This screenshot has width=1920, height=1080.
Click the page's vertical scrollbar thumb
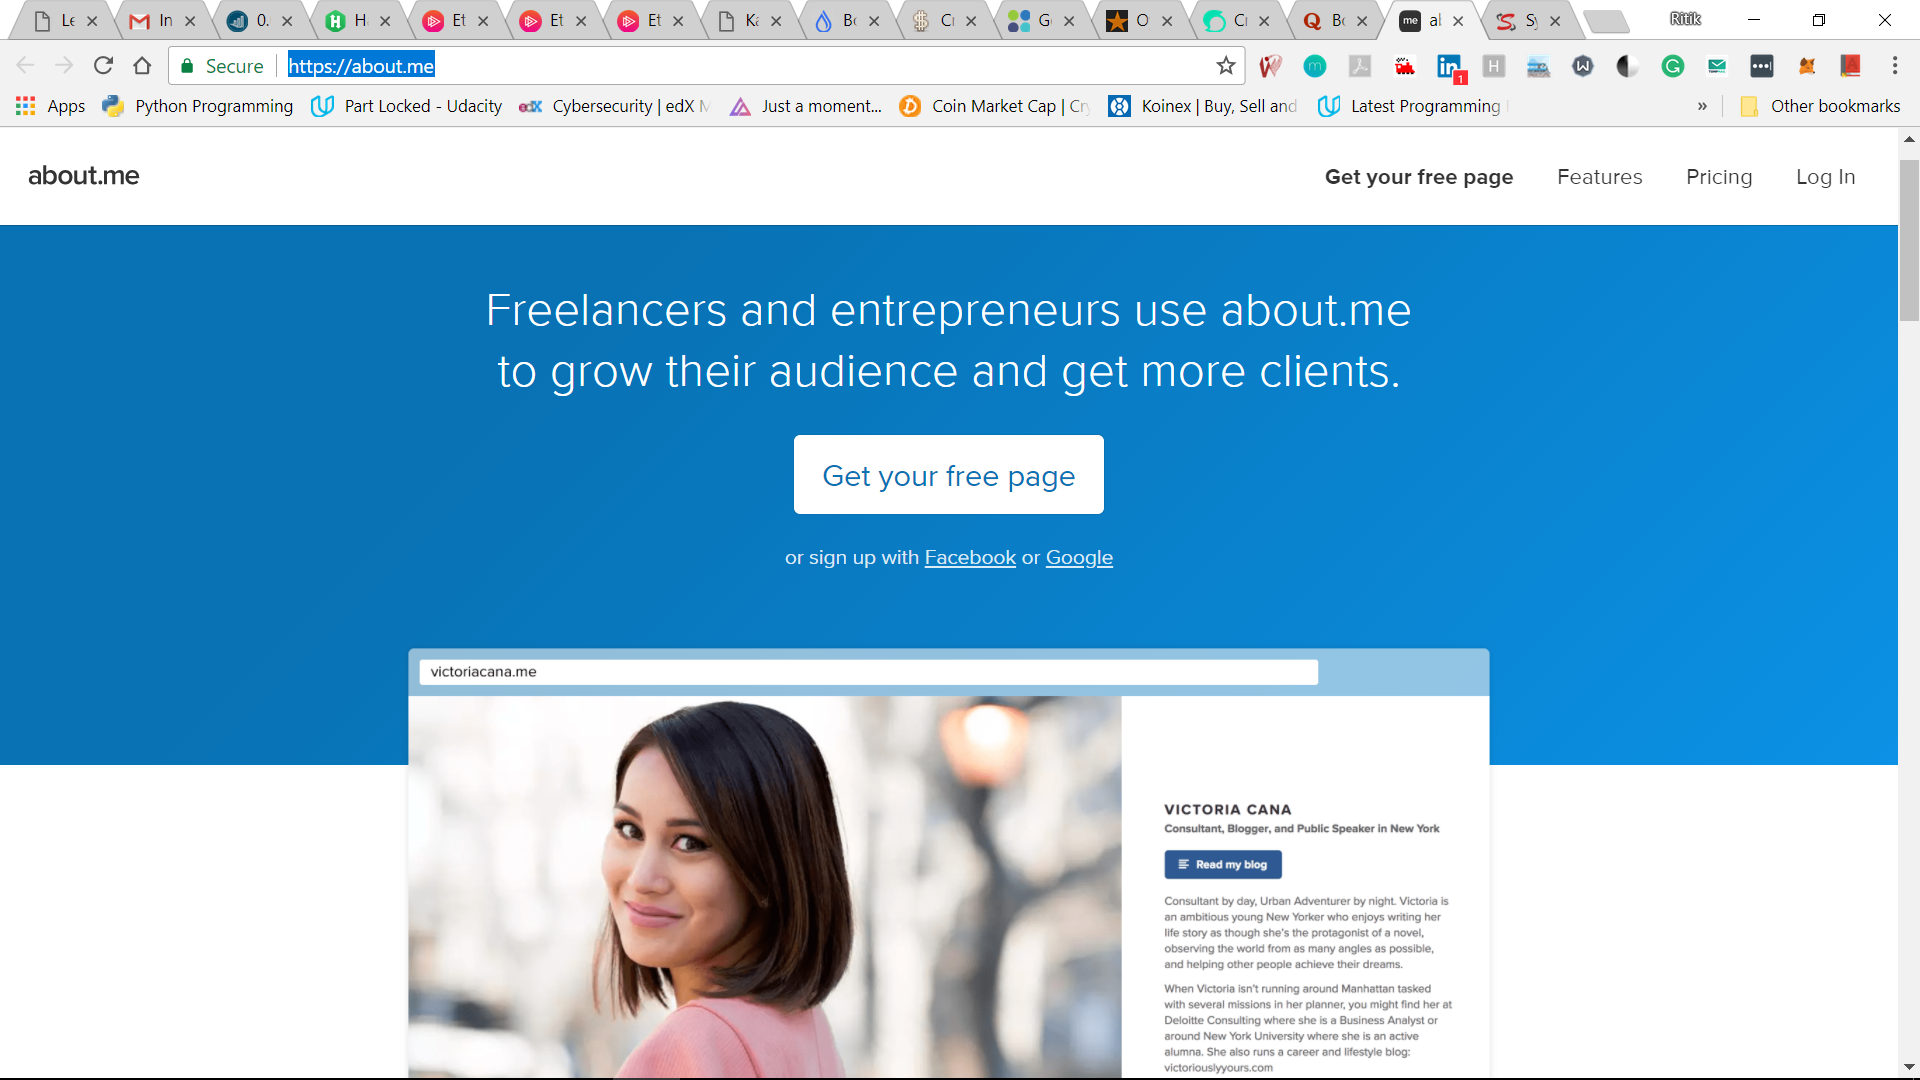point(1909,240)
